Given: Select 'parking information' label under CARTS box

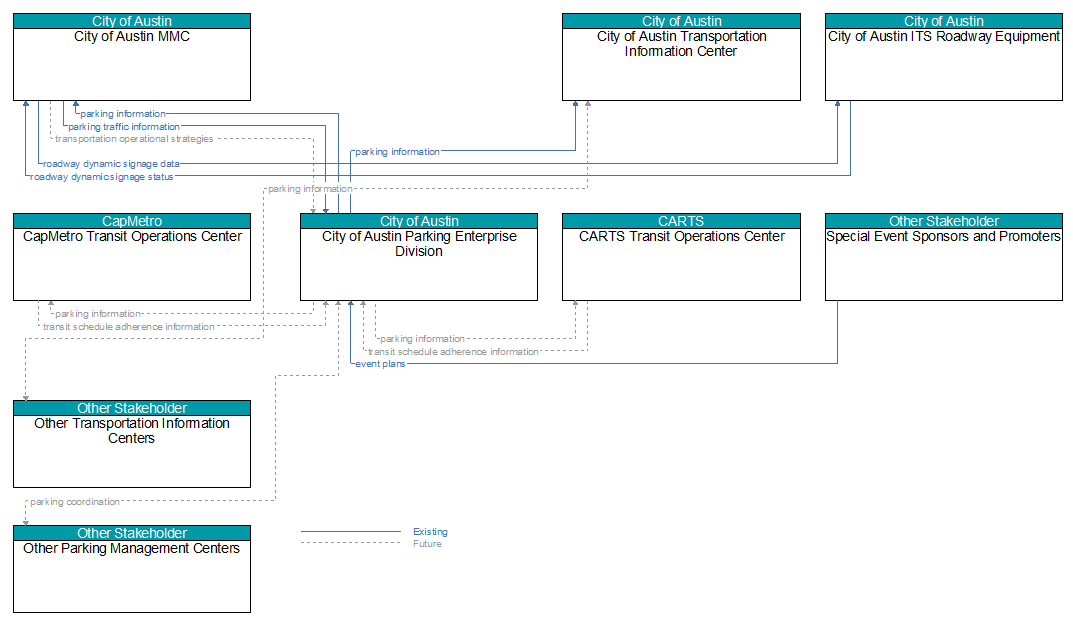Looking at the screenshot, I should [x=422, y=339].
